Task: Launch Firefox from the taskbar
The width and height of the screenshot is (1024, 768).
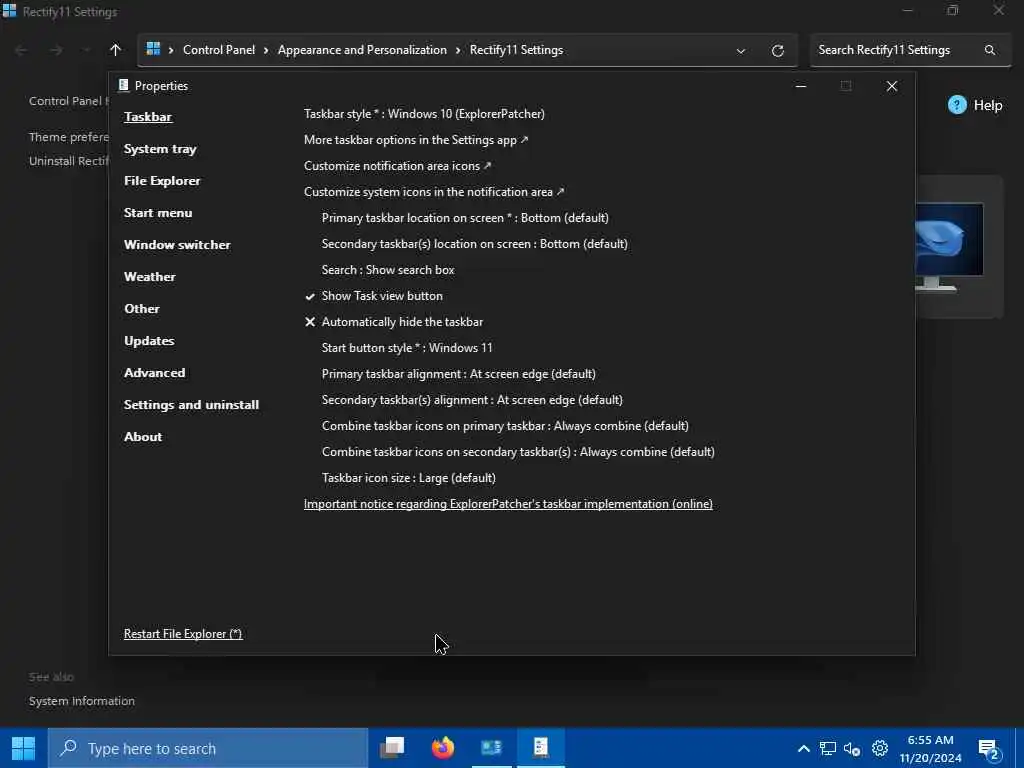Action: coord(443,748)
